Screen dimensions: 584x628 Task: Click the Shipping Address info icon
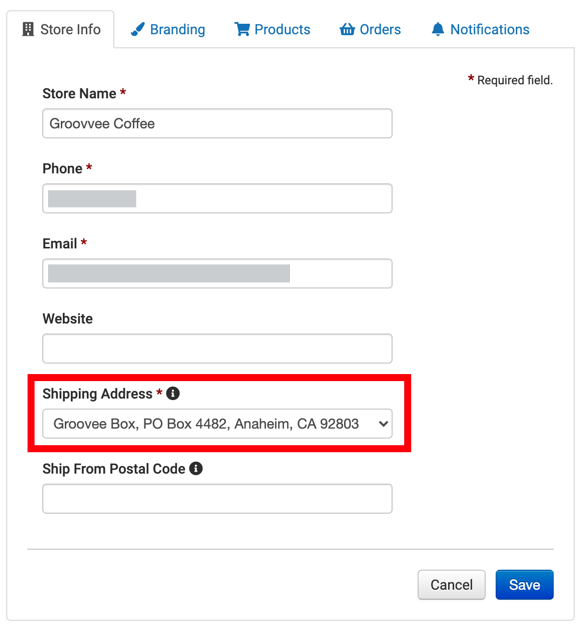(x=173, y=393)
